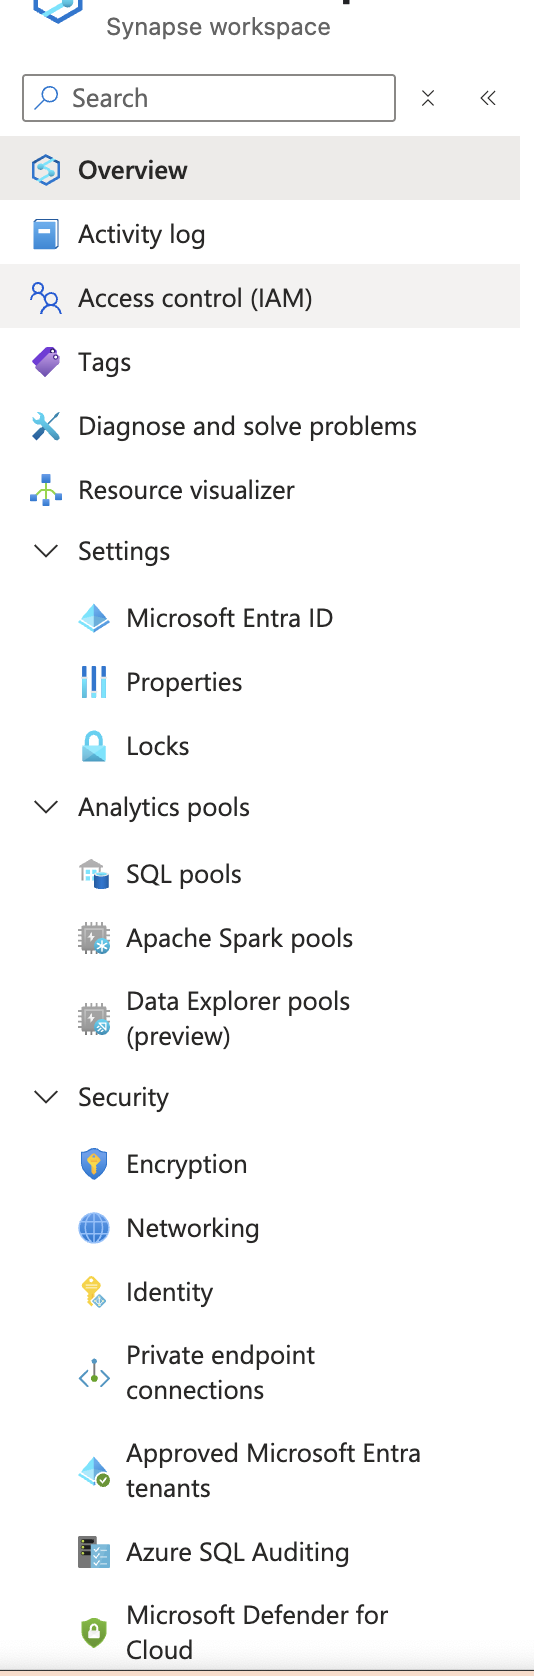Click the Encryption shield icon

point(94,1164)
